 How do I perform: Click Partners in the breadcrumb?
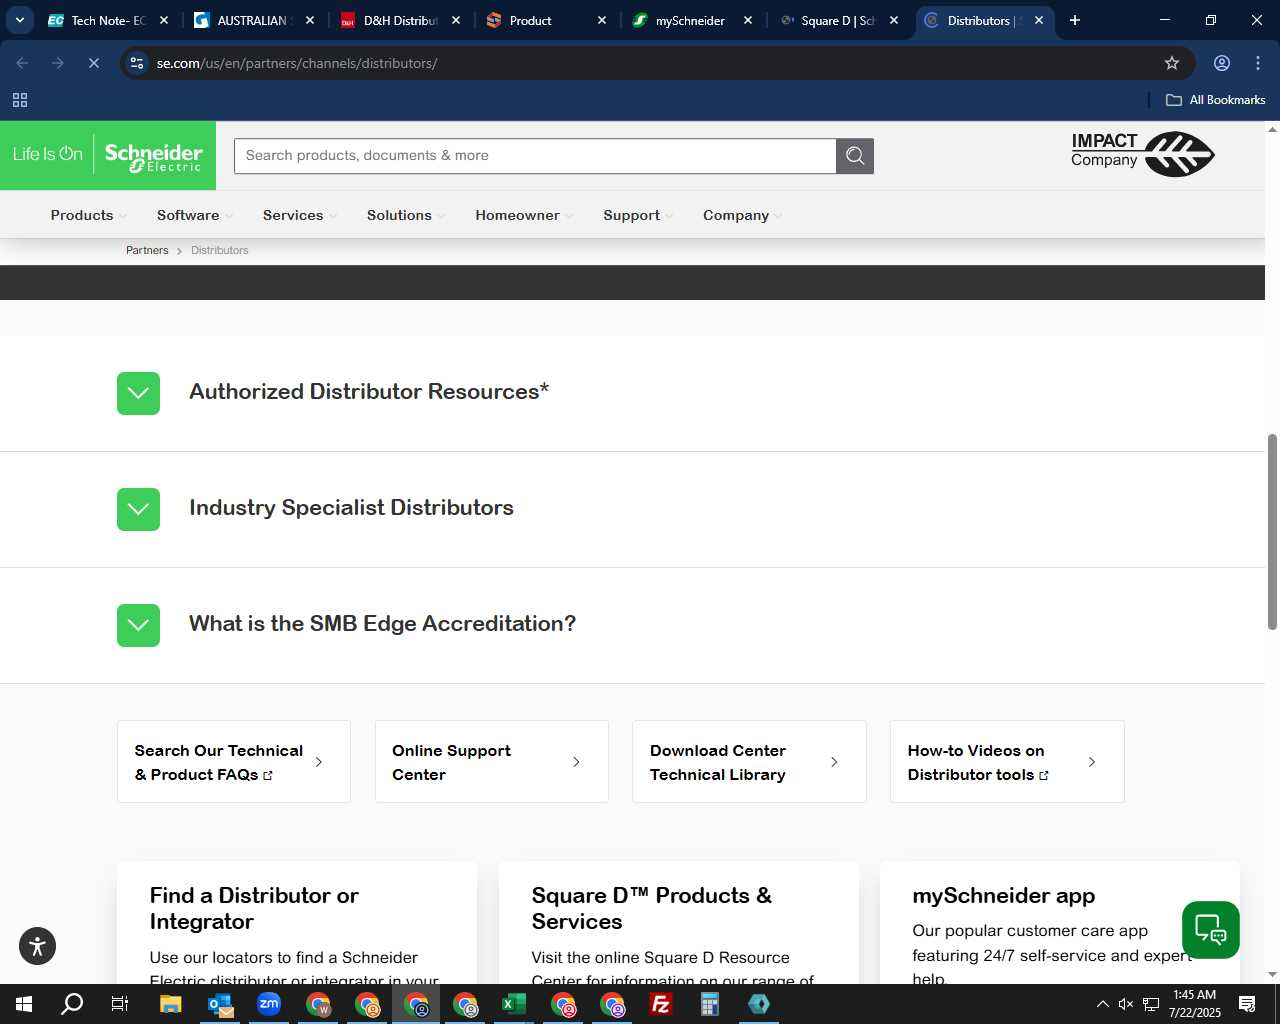coord(147,250)
